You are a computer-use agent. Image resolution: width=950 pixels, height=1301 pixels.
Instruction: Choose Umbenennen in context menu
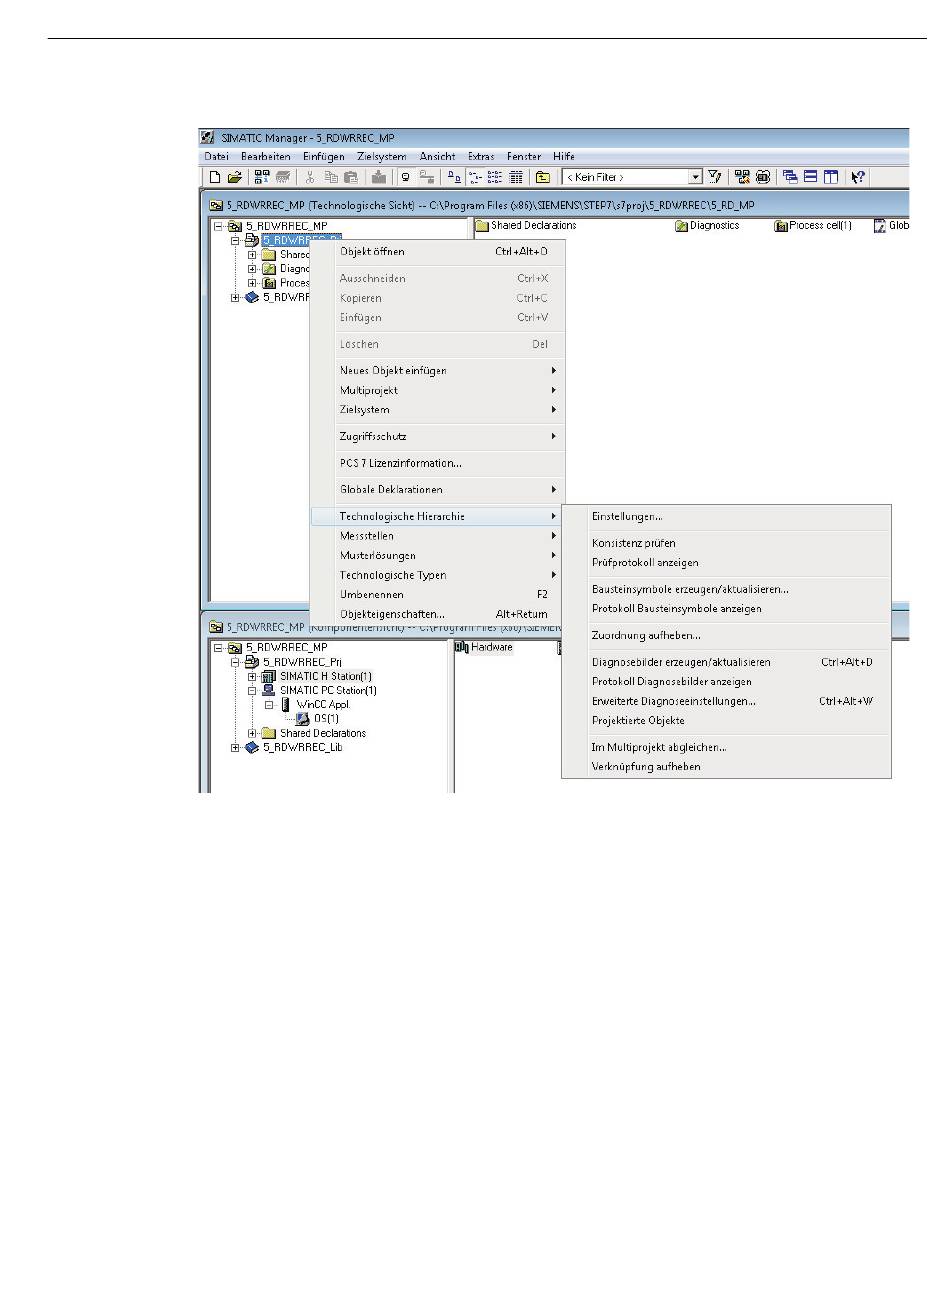tap(438, 595)
